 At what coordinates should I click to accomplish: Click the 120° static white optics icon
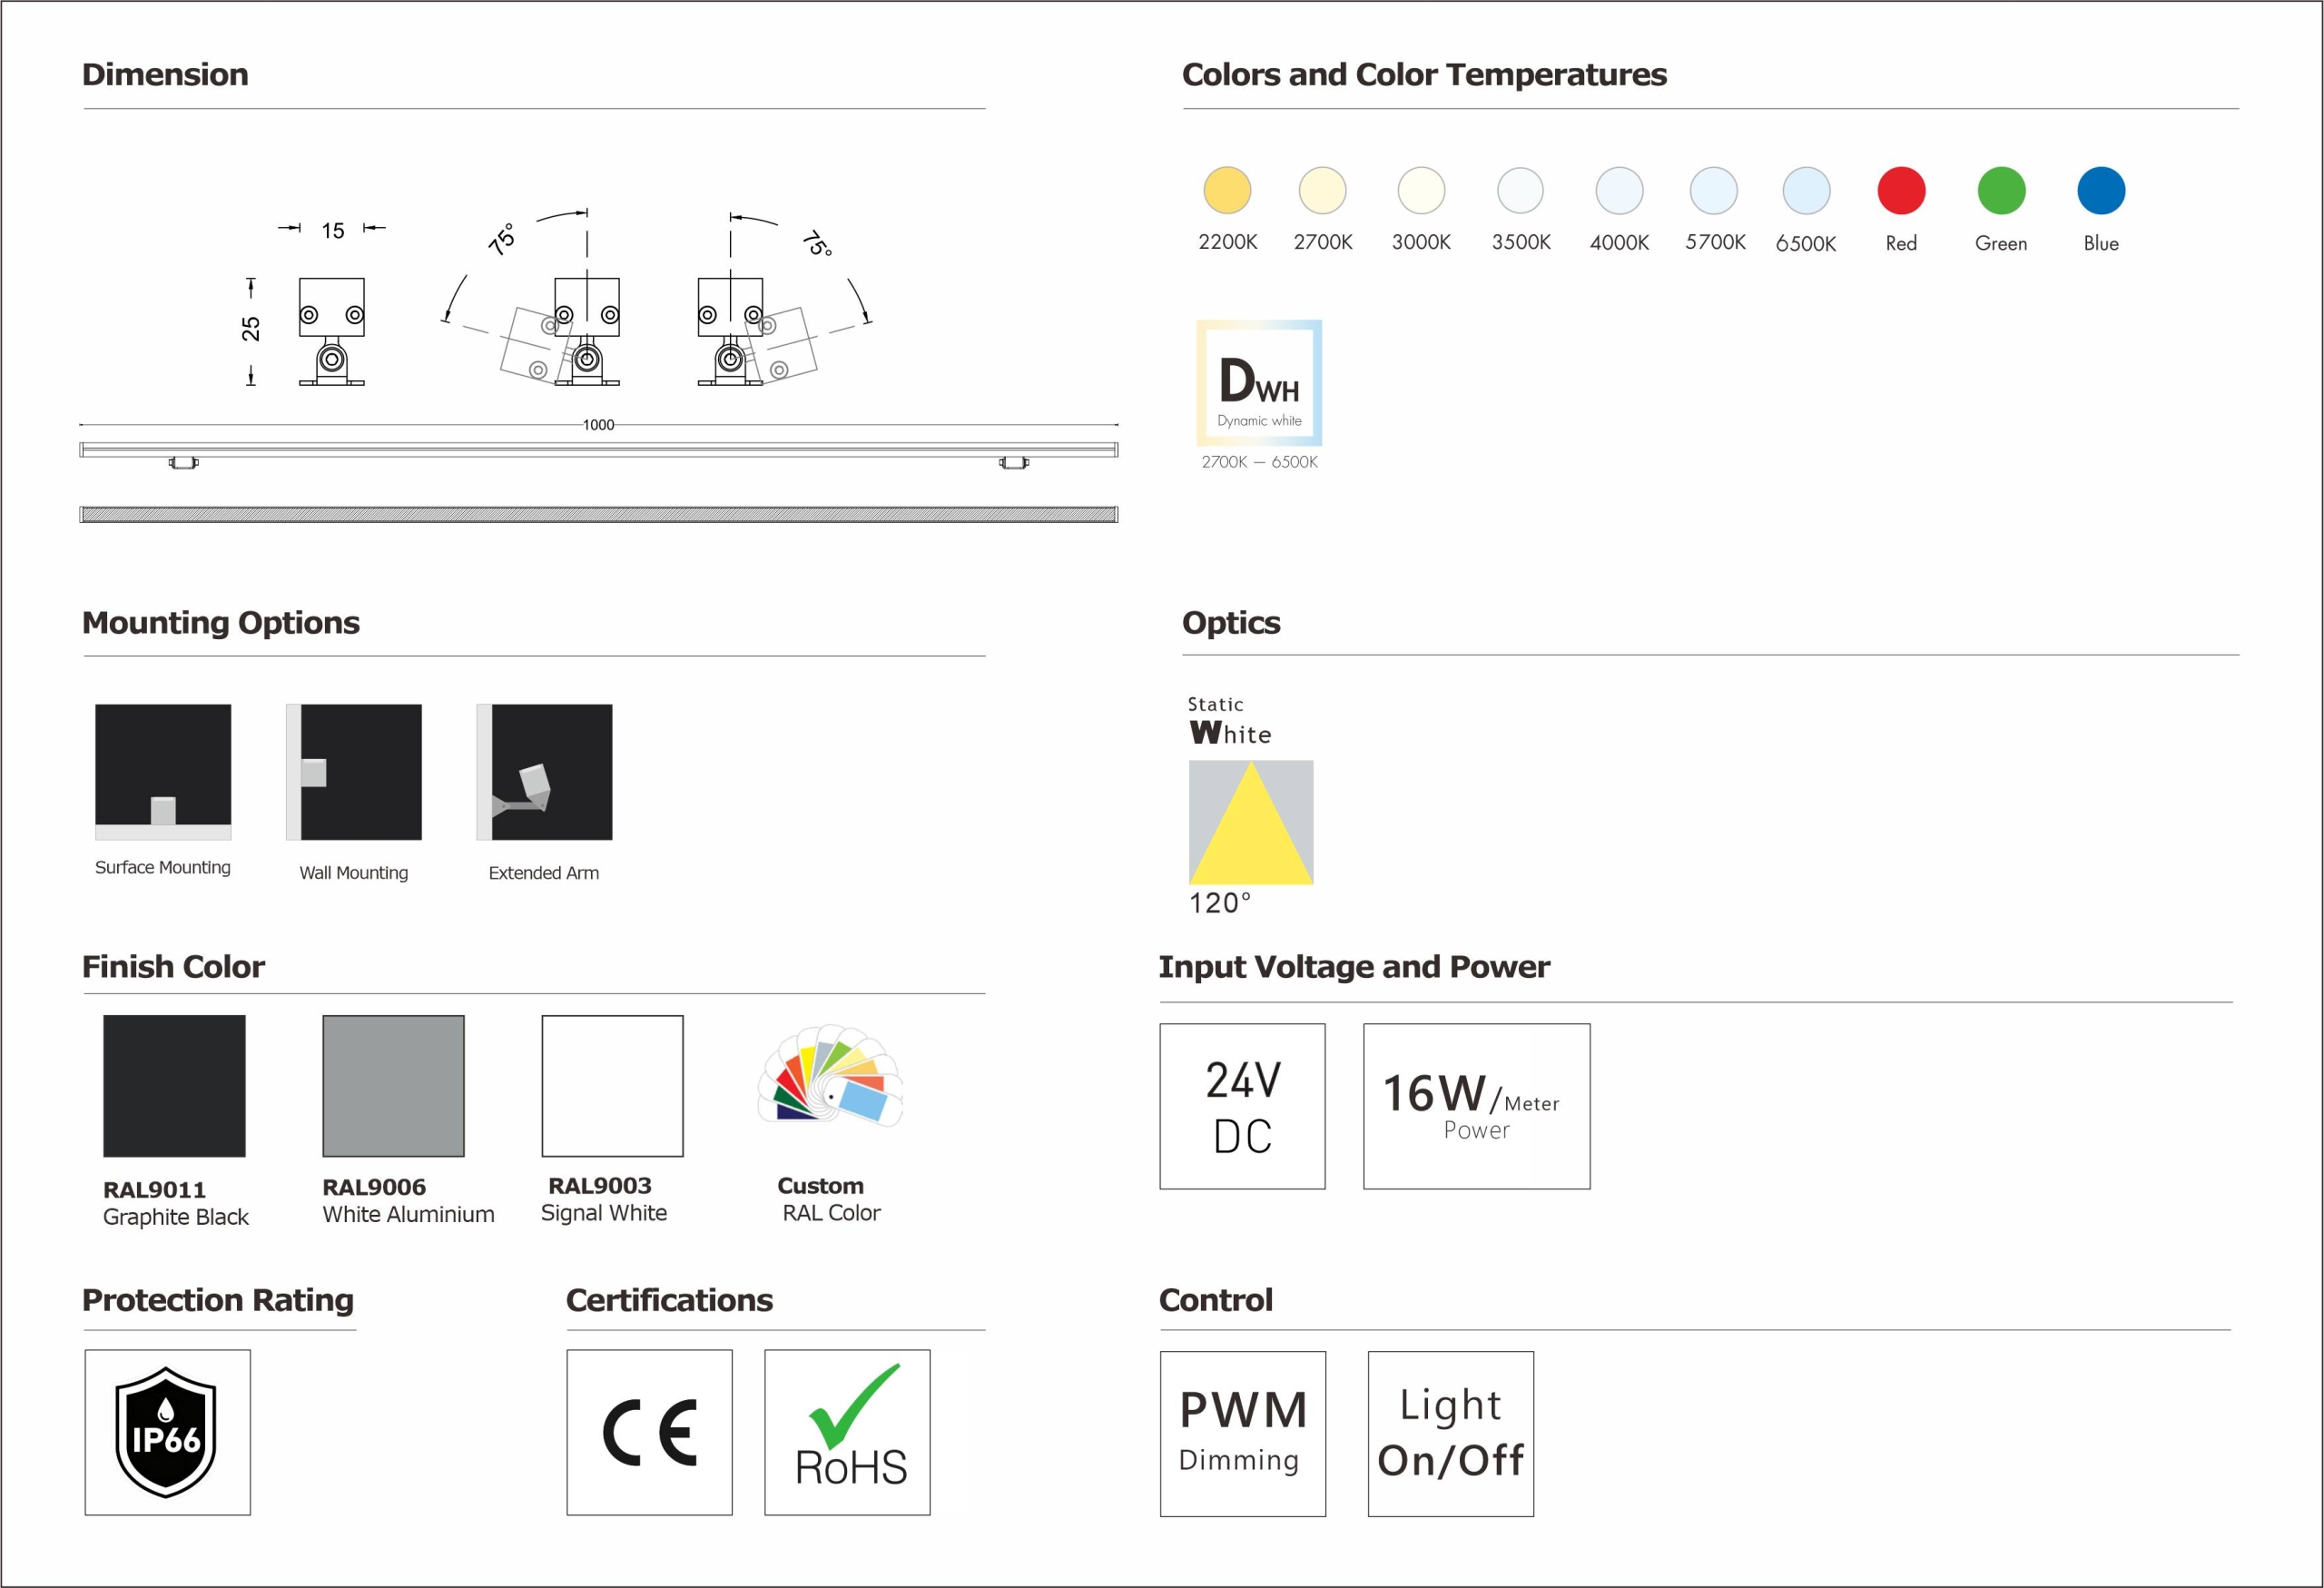coord(1251,822)
